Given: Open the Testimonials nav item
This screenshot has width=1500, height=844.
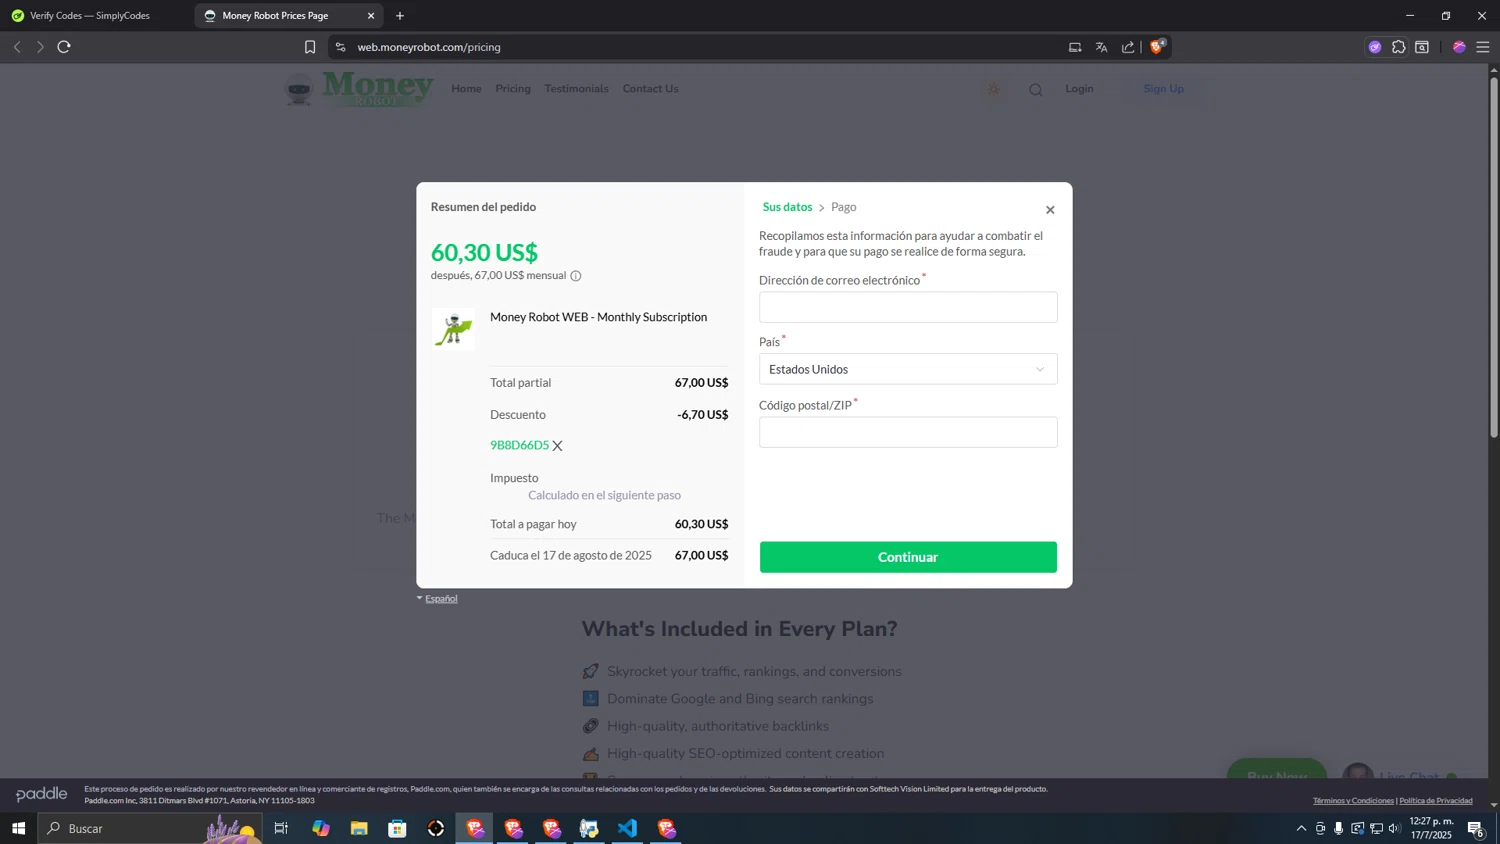Looking at the screenshot, I should click(576, 89).
